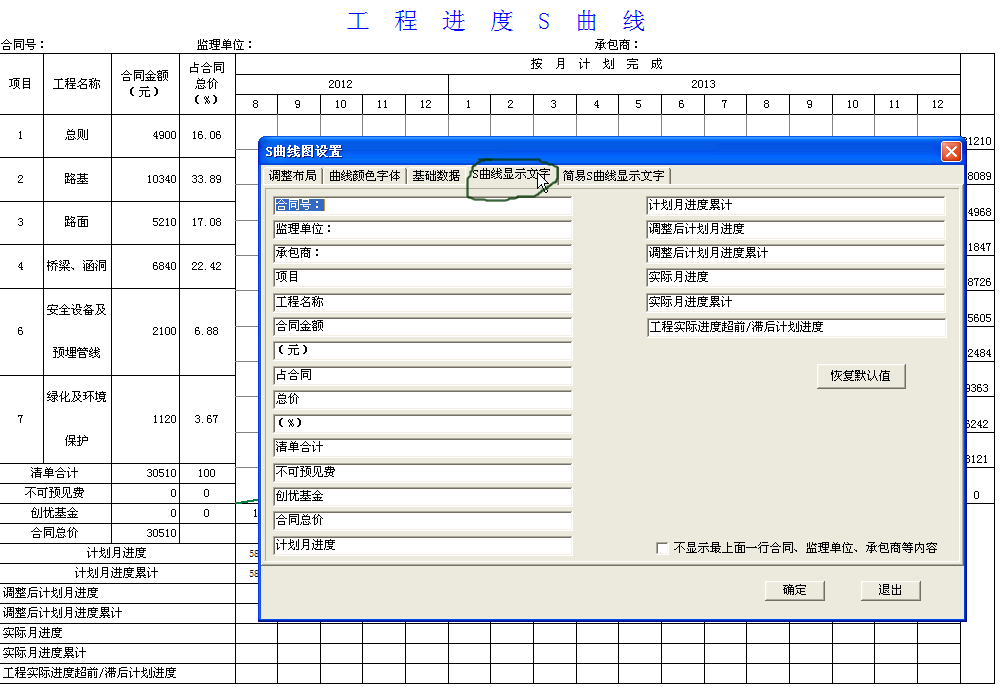Select the 调整后计划月进度累计 field in dialog
1006x691 pixels.
(796, 253)
